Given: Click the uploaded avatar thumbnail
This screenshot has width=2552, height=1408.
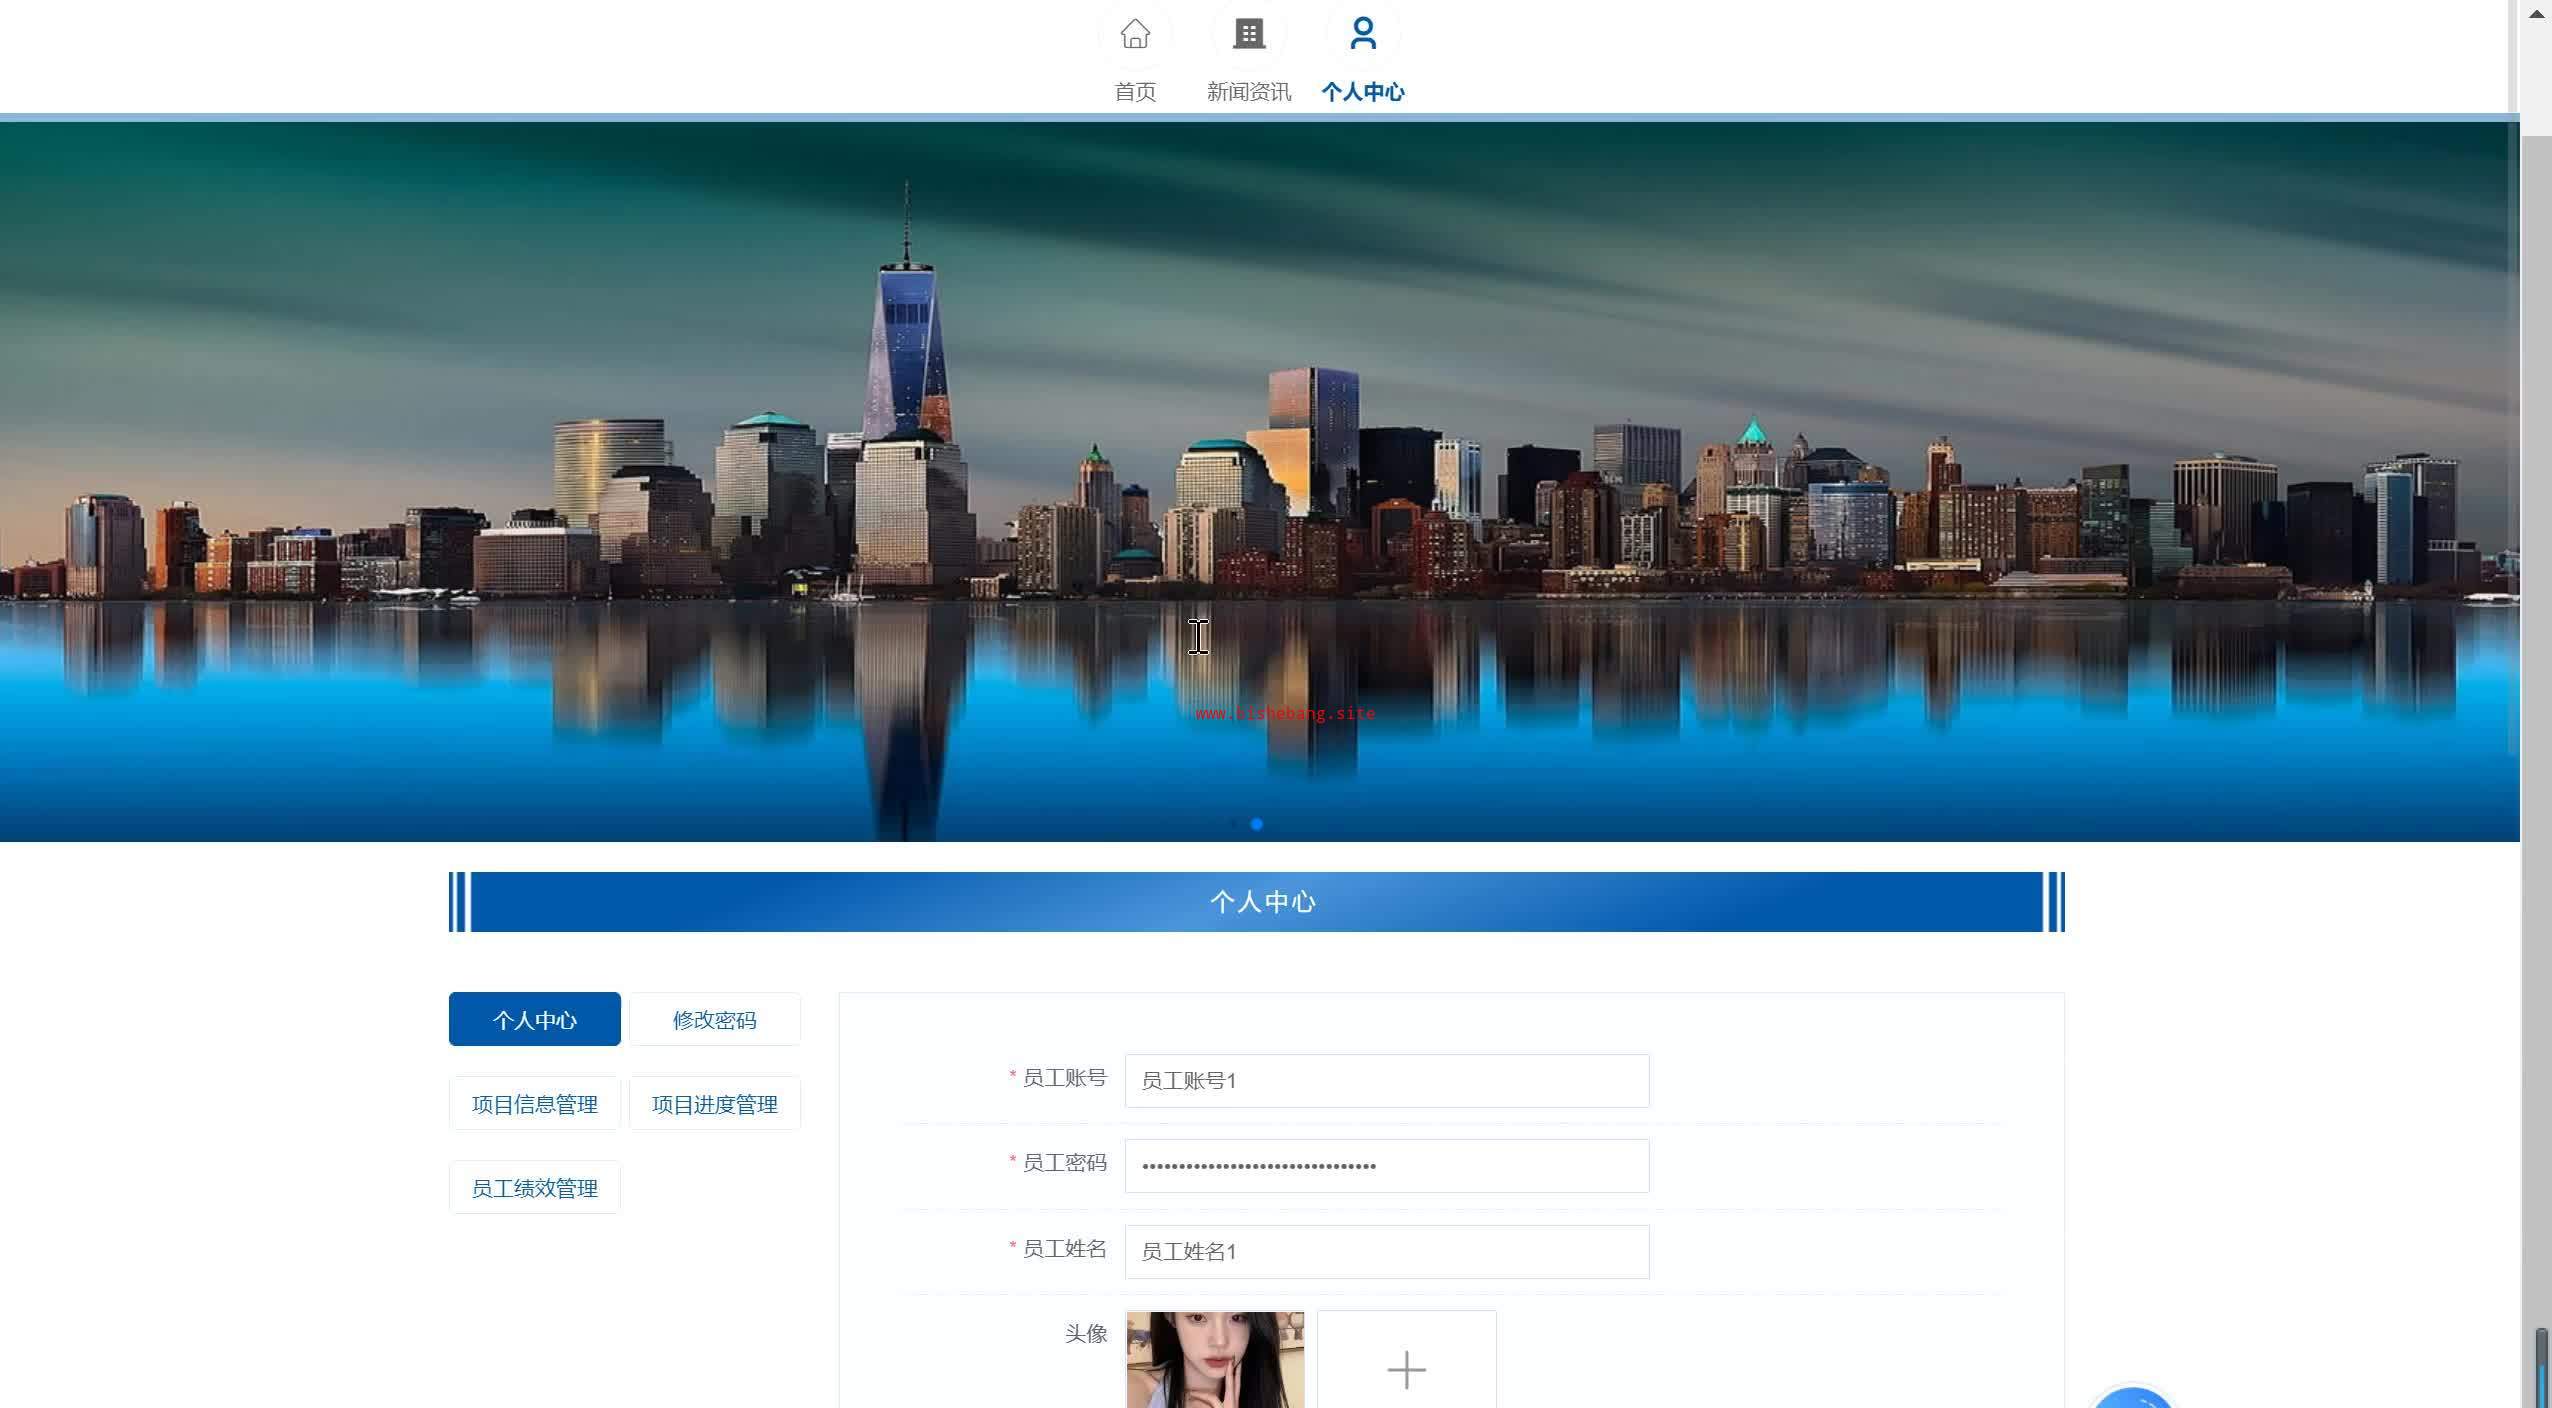Looking at the screenshot, I should (x=1215, y=1360).
